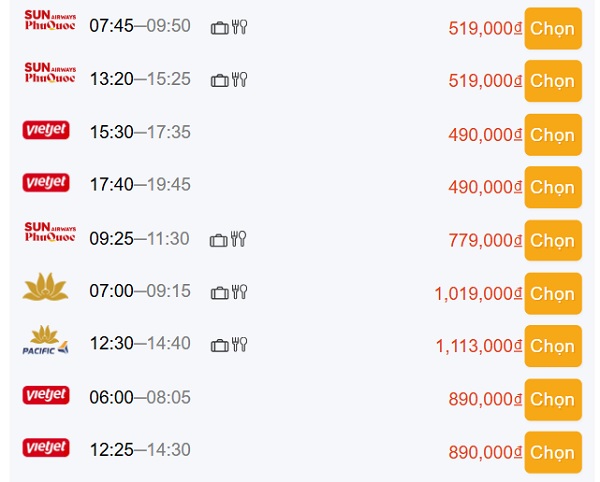Click Vietjet logo on 06:00 flight

coord(45,396)
